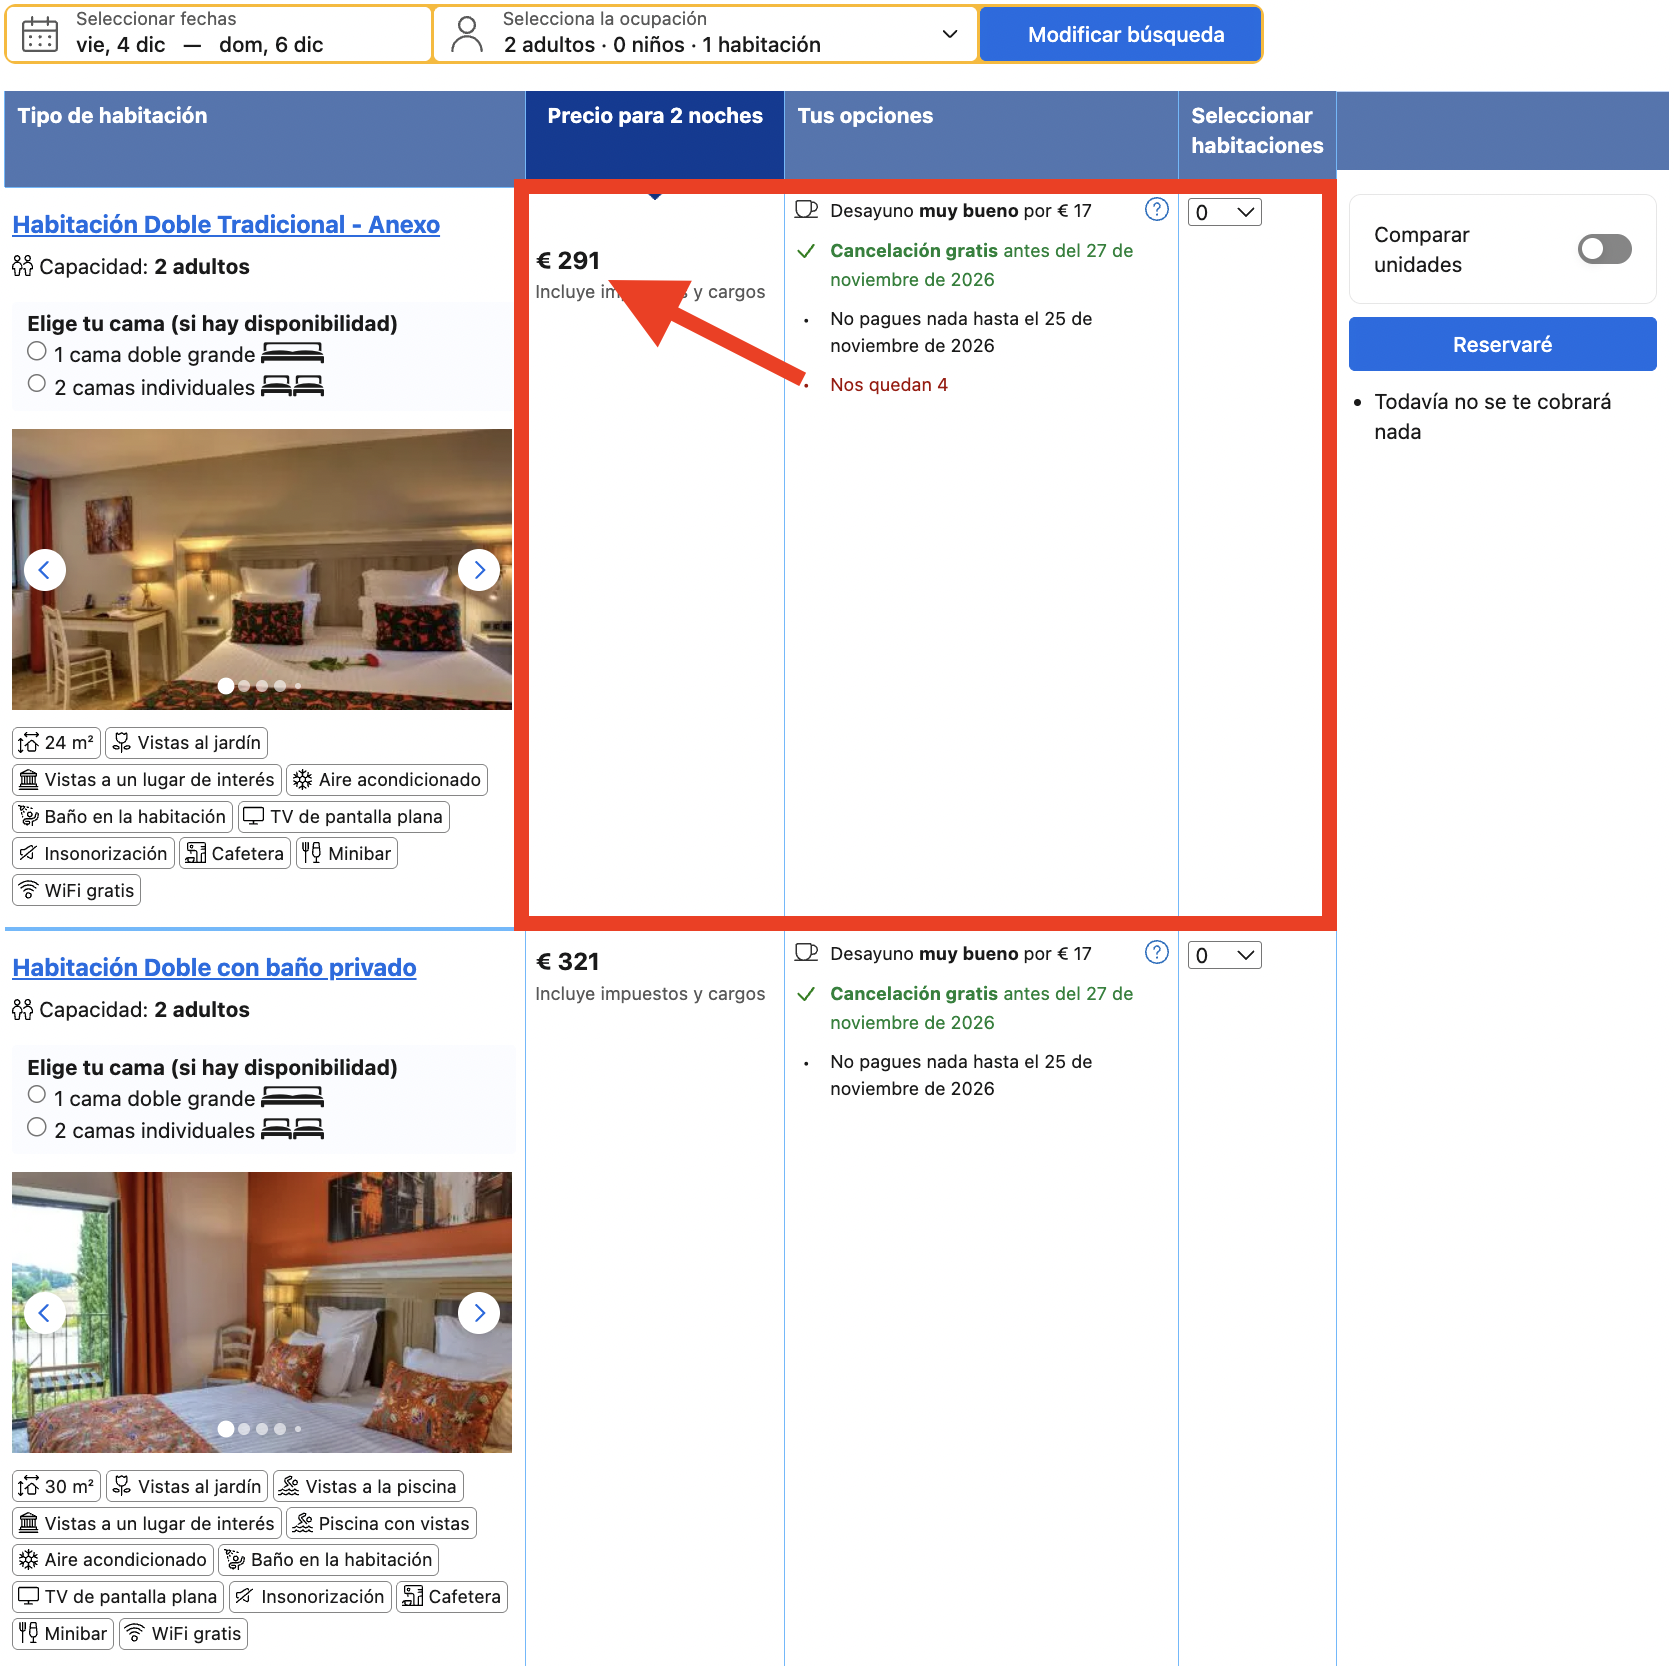Click the 30 m² room size badge
The height and width of the screenshot is (1666, 1674).
pyautogui.click(x=56, y=1486)
